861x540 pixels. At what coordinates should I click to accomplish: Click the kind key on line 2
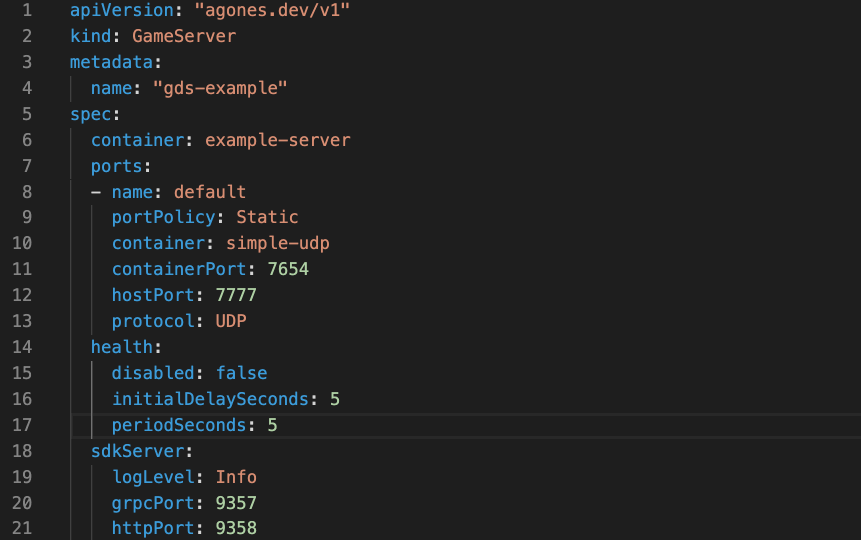[91, 36]
